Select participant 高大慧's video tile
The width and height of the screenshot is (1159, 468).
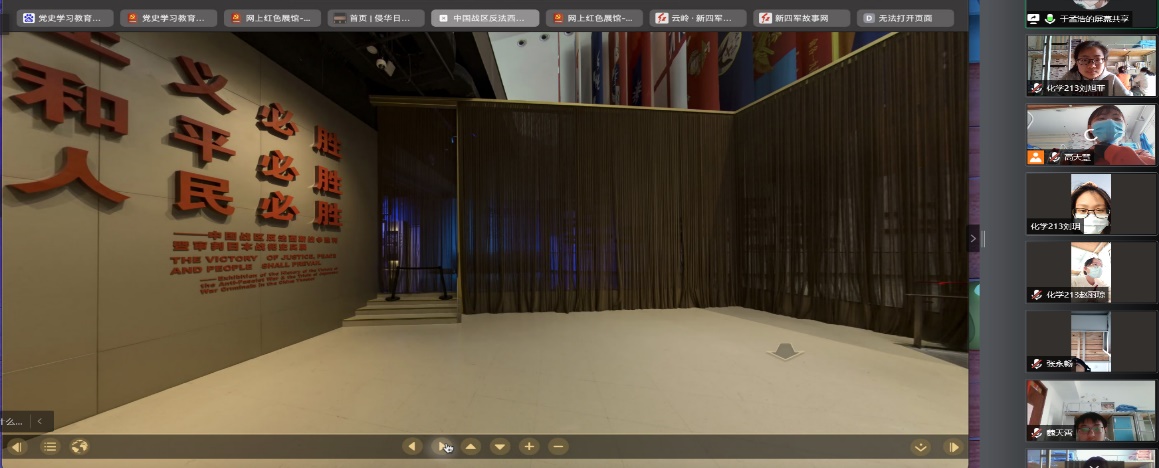point(1090,135)
